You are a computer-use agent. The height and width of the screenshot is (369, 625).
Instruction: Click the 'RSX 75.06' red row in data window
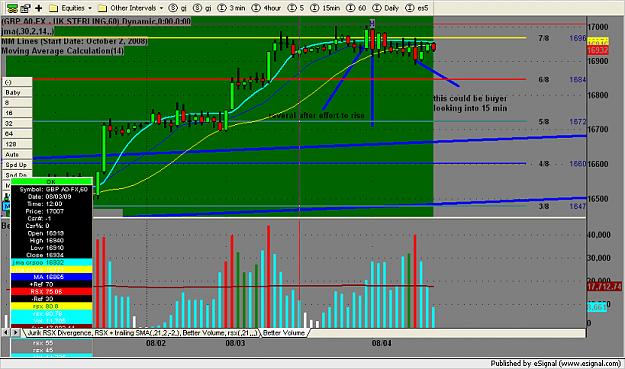click(51, 292)
